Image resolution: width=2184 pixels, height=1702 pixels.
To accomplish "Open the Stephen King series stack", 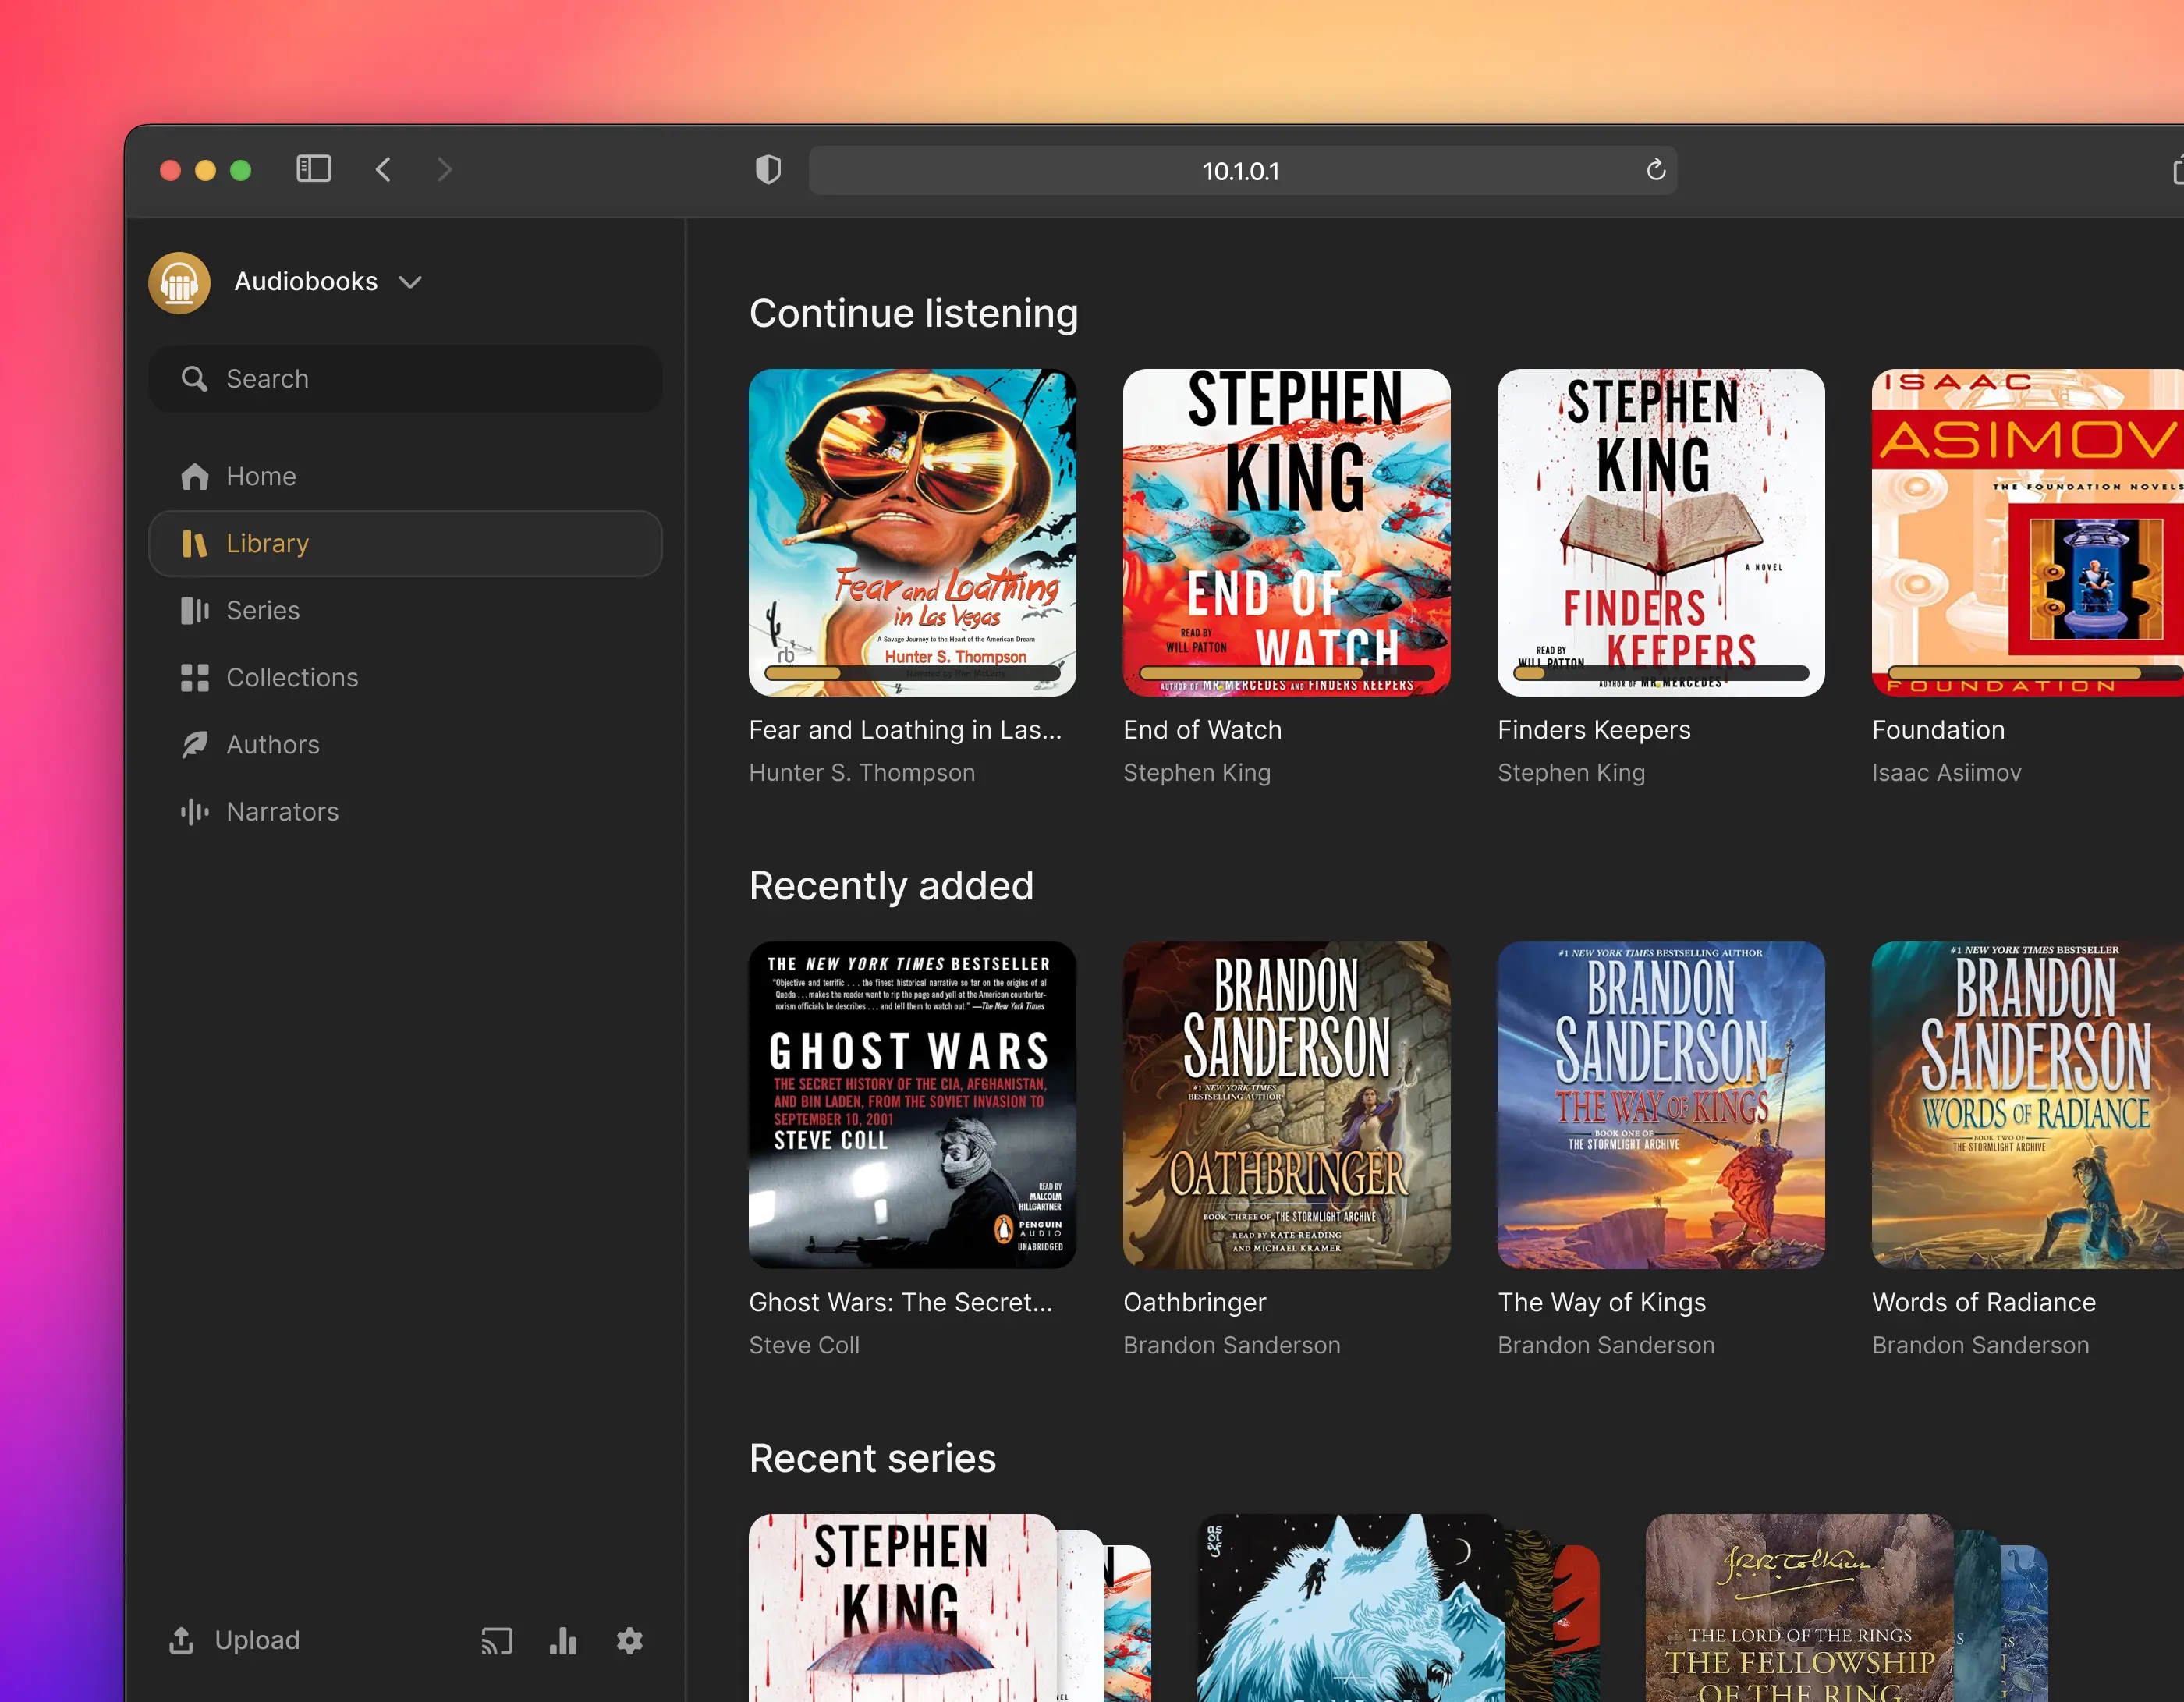I will [950, 1608].
